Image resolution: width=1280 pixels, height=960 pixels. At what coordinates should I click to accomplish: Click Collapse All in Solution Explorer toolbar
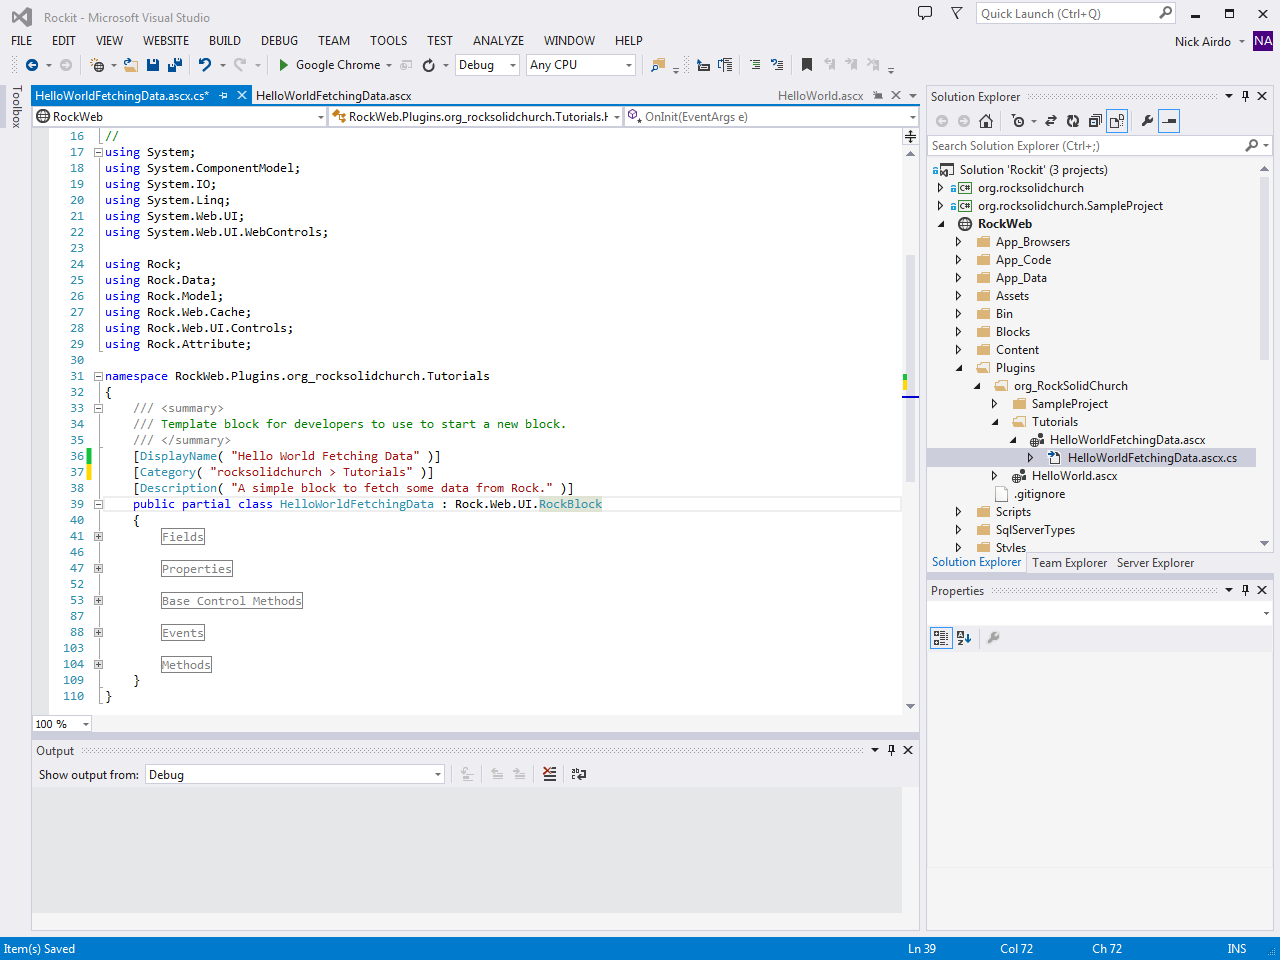click(x=1095, y=121)
